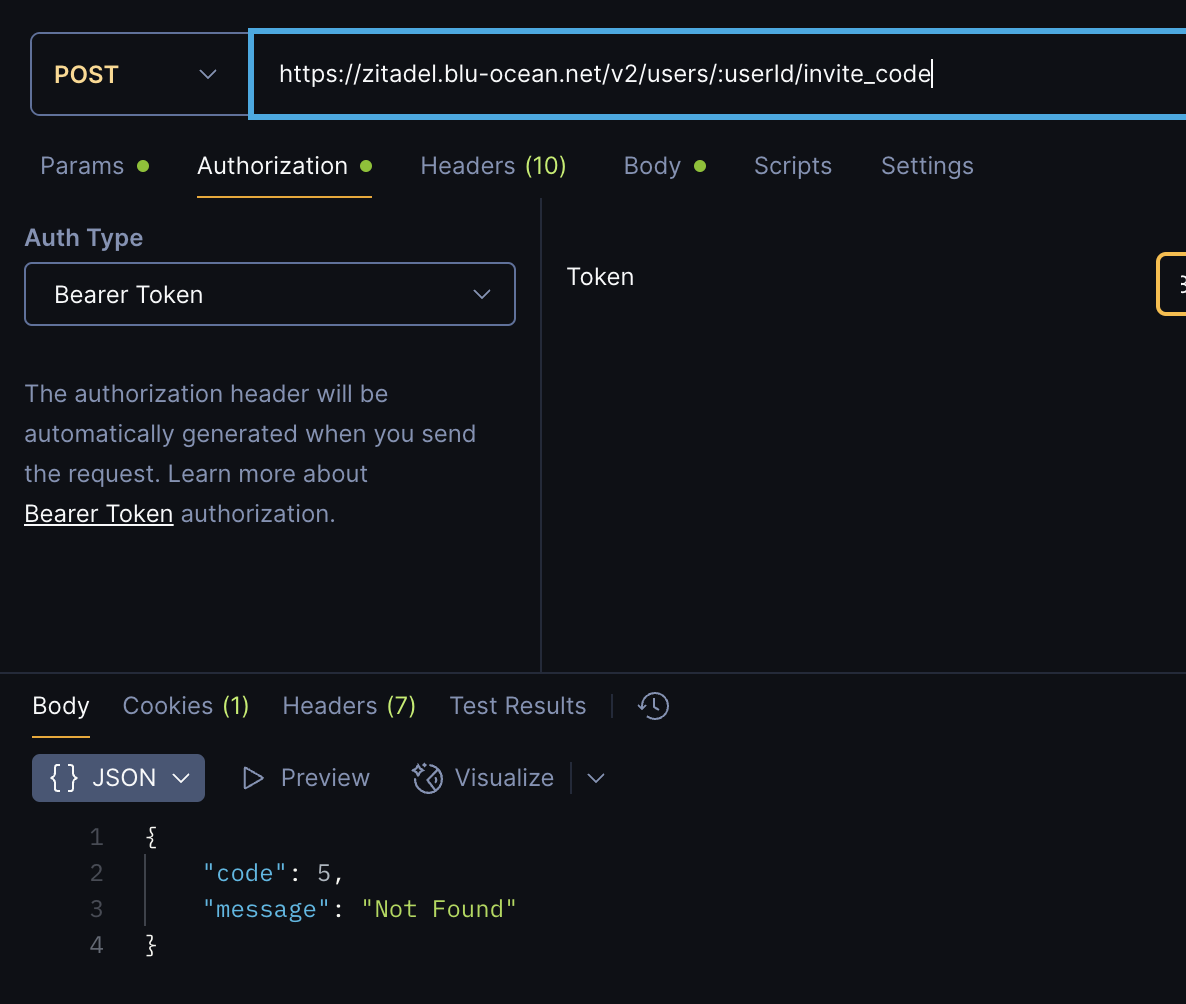The width and height of the screenshot is (1186, 1004).
Task: Click the Visualize button
Action: coord(483,778)
